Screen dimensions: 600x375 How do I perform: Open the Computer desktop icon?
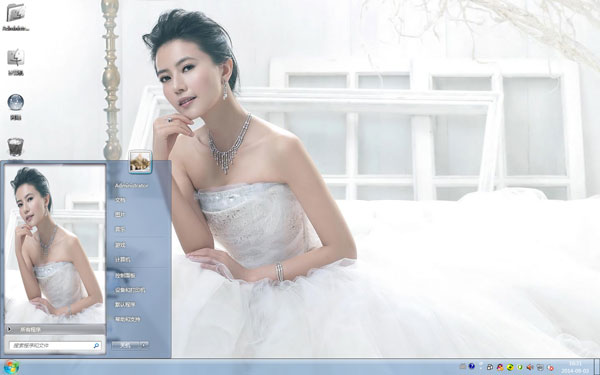(x=16, y=62)
